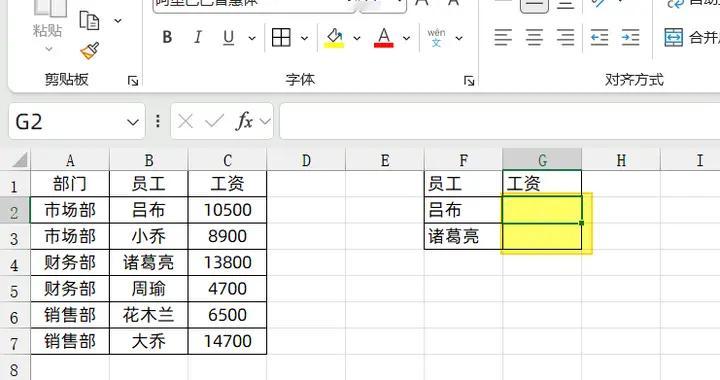Click cell A1 containing 部门
720x380 pixels.
[70, 184]
